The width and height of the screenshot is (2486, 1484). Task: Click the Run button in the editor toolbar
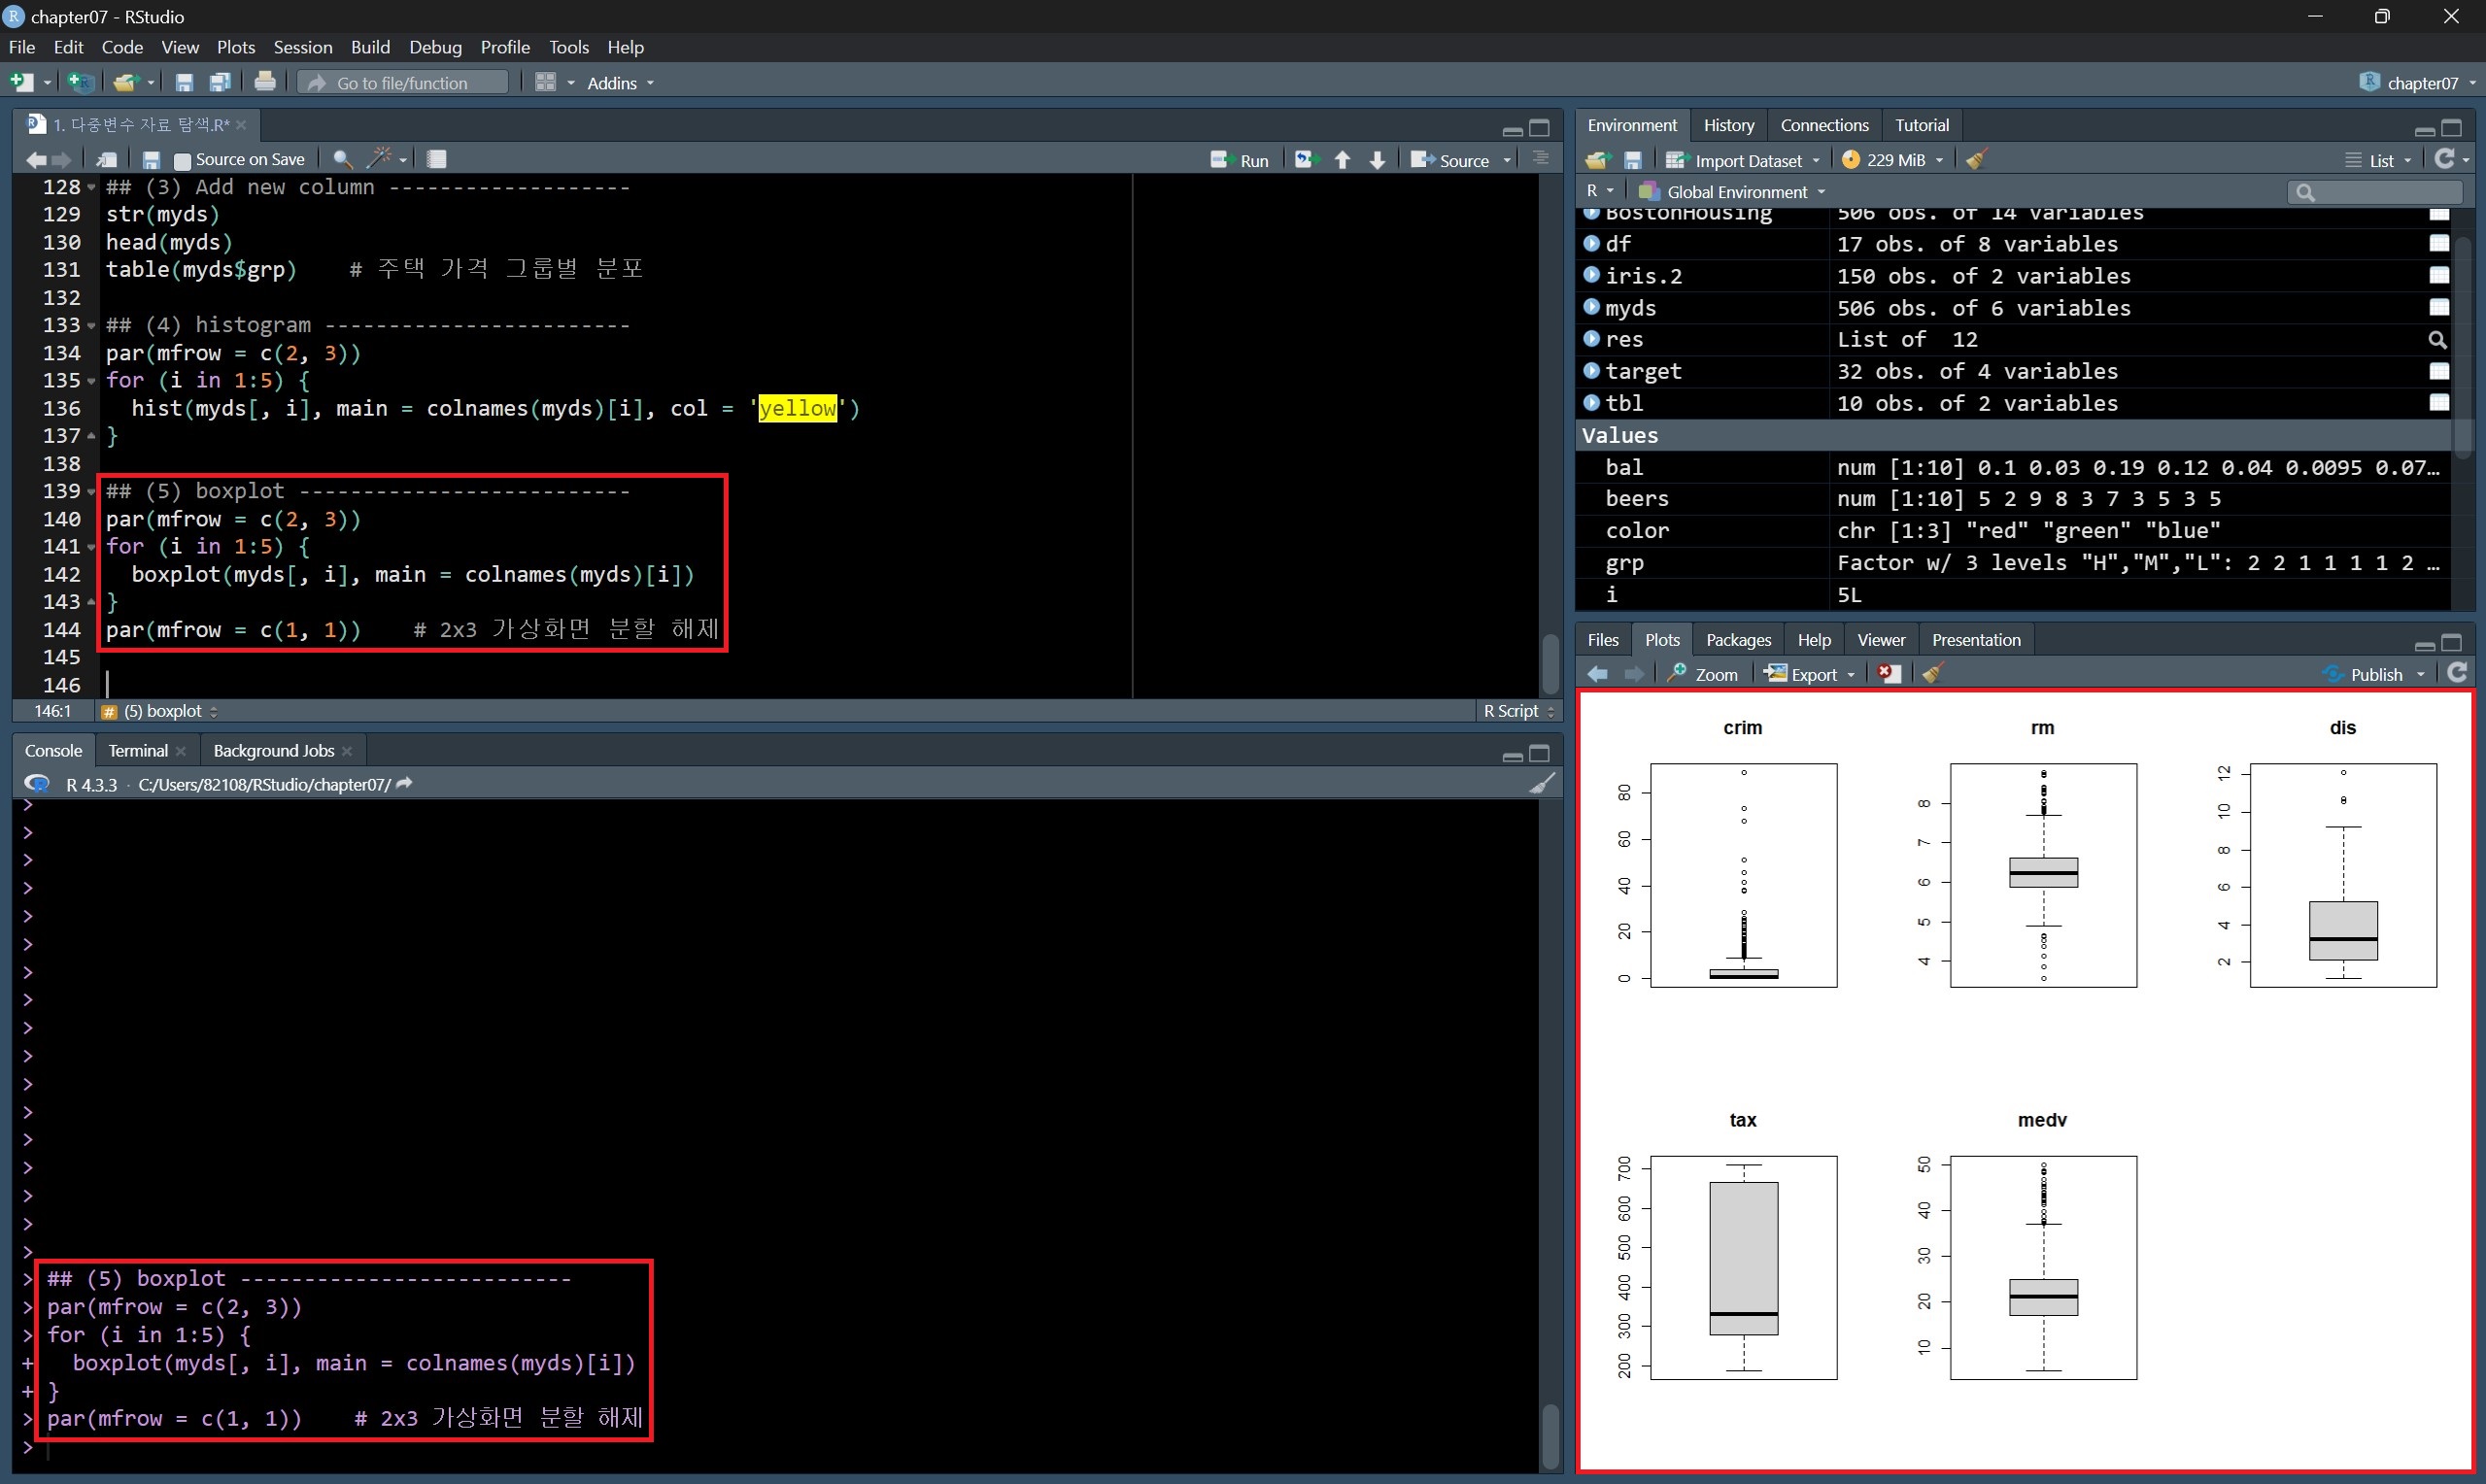coord(1239,160)
